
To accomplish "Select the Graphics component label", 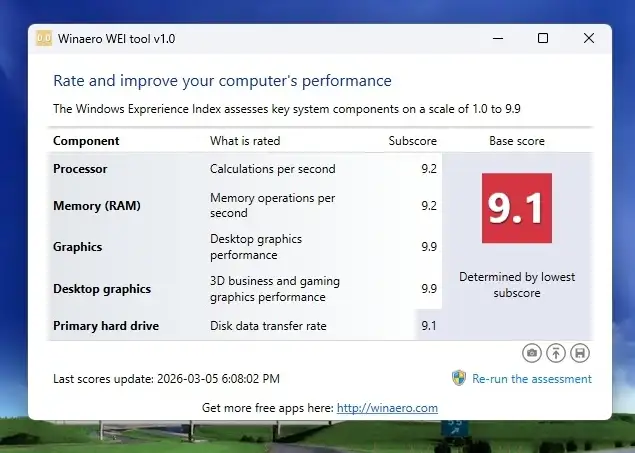I will pos(77,247).
